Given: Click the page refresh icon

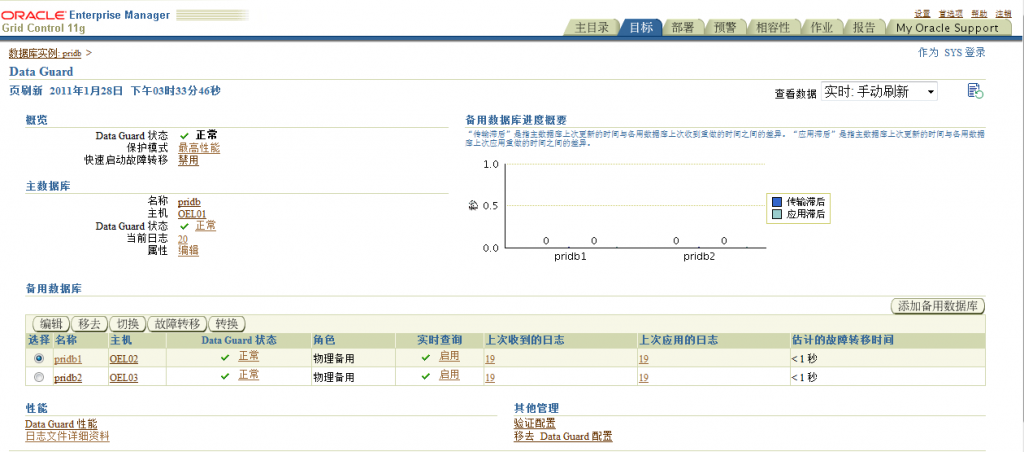Looking at the screenshot, I should [975, 91].
